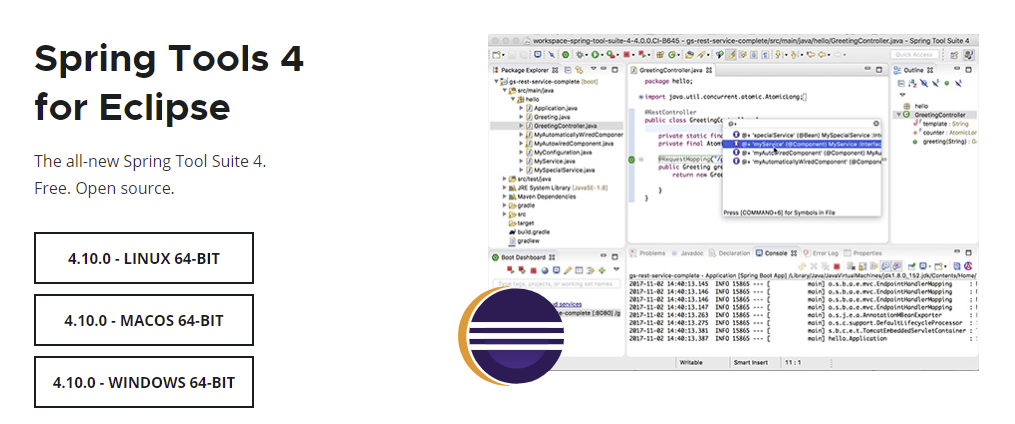Select the counter field in the IDE Outline
The width and height of the screenshot is (1015, 424).
click(x=945, y=132)
